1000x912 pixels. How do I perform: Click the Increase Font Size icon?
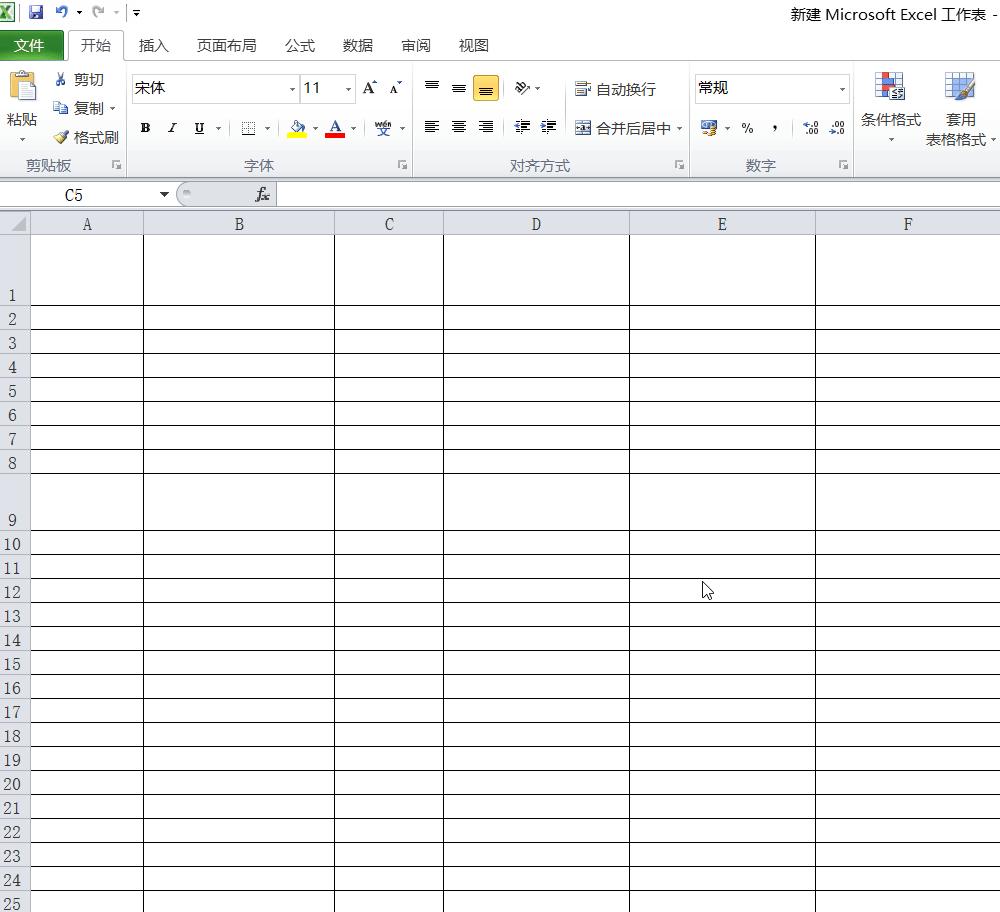[369, 88]
